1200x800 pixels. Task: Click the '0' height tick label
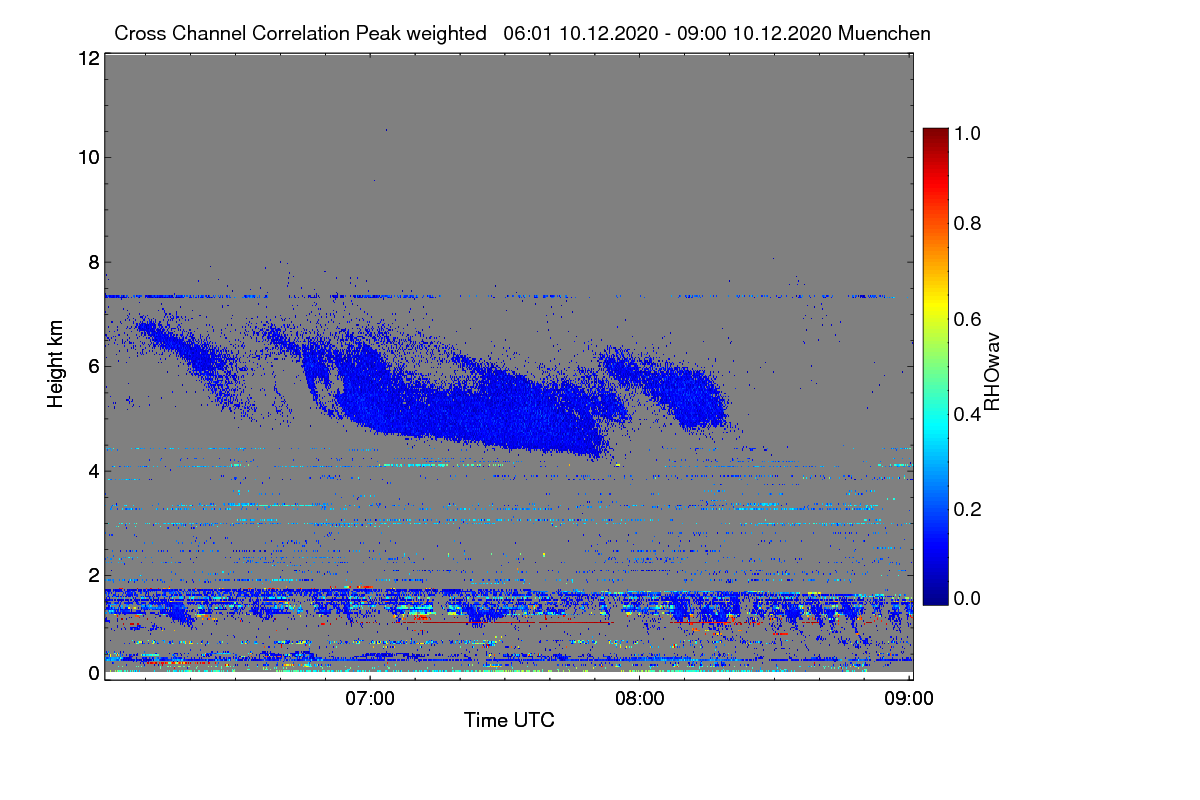click(x=93, y=673)
